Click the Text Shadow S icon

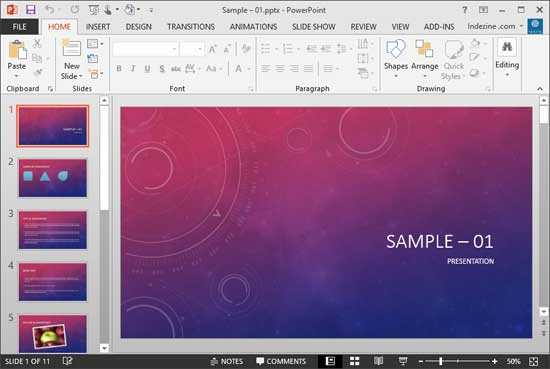162,69
